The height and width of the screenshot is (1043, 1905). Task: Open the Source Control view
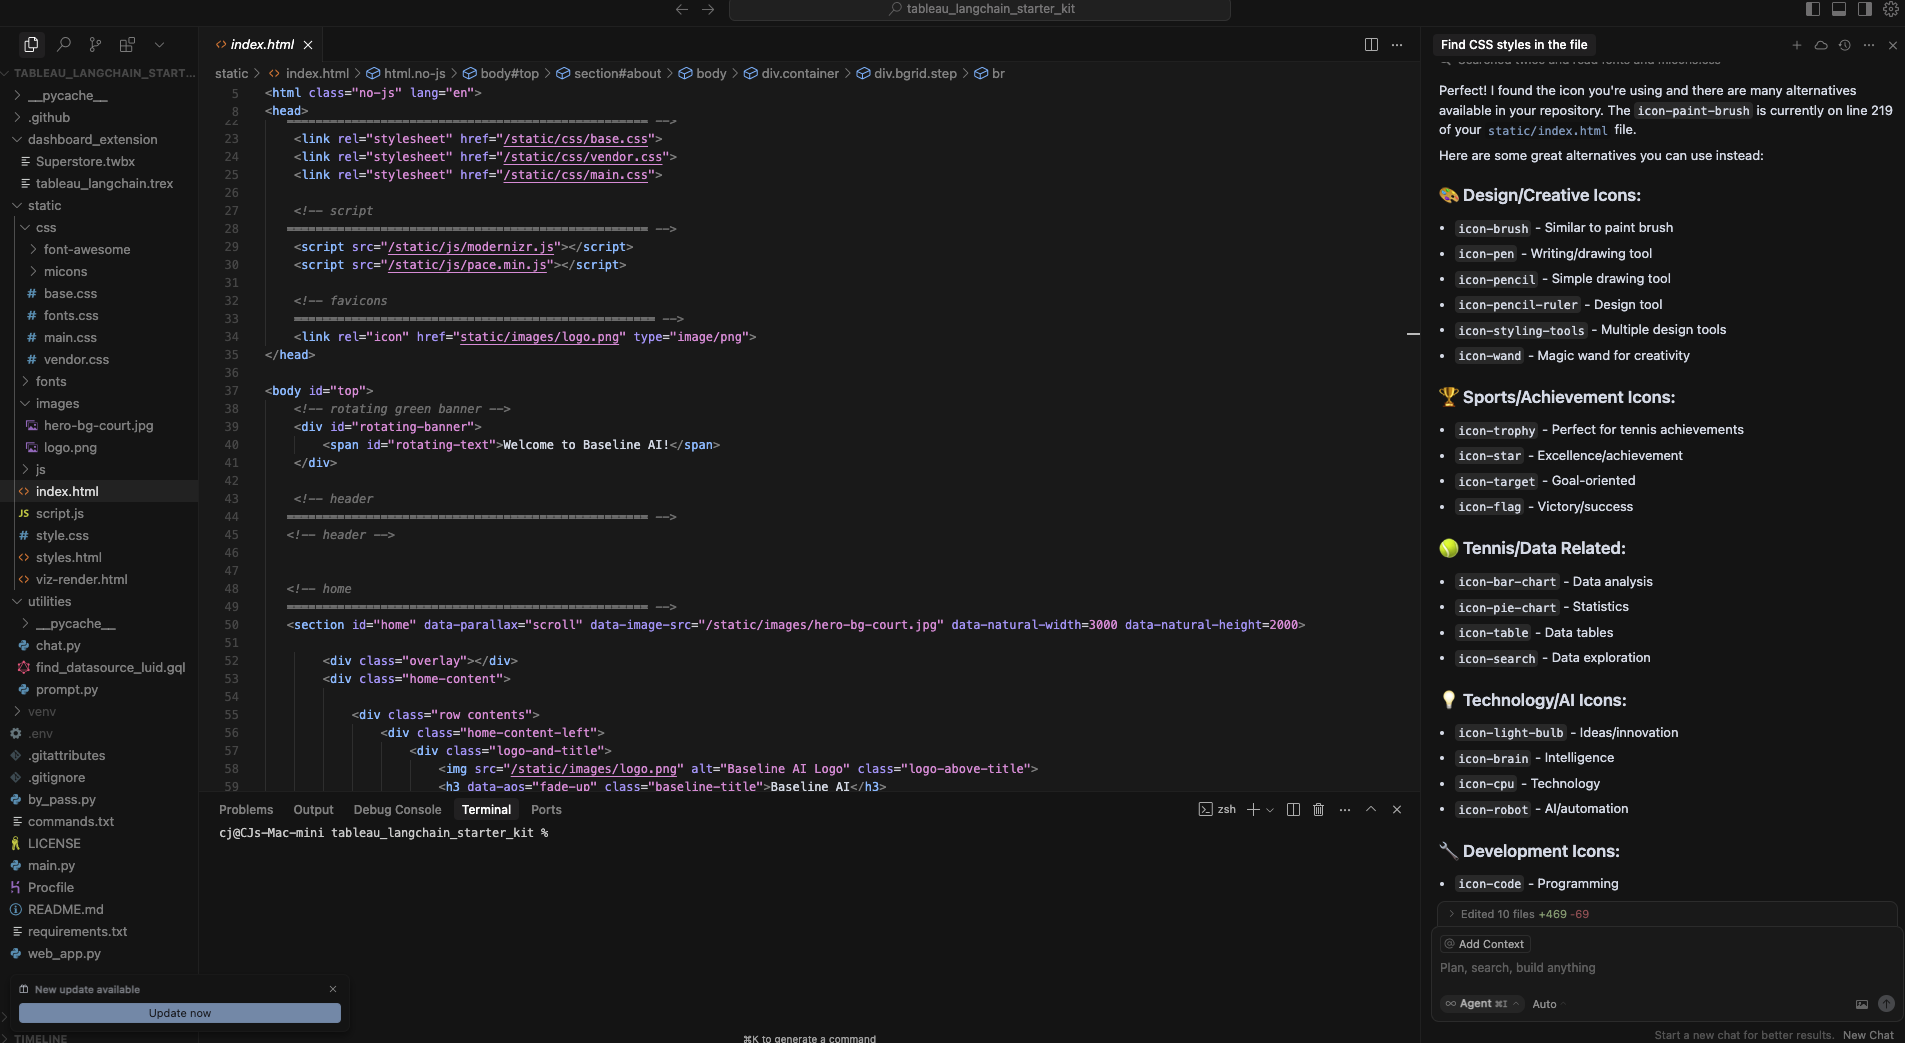(x=95, y=44)
